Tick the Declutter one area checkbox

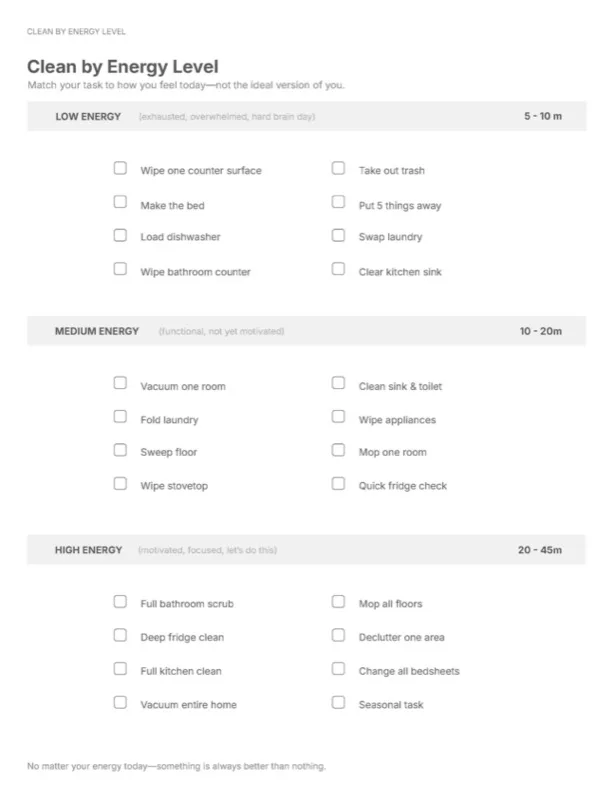click(x=338, y=635)
